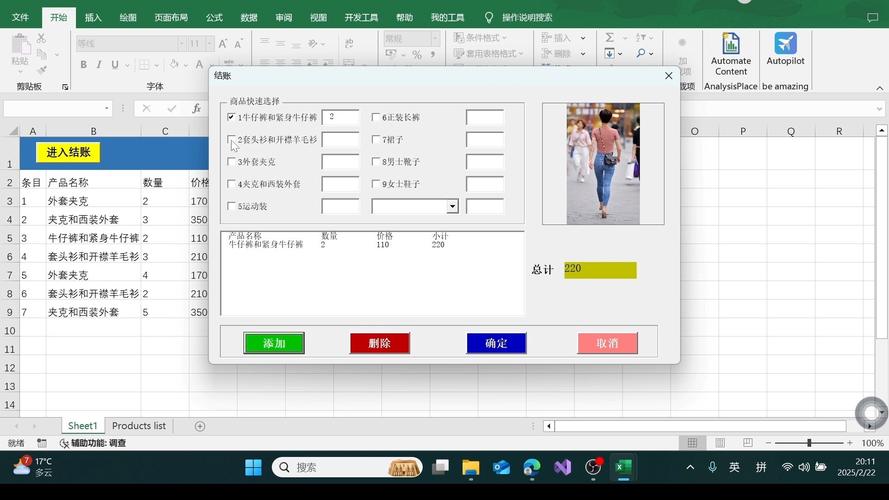Screen dimensions: 889x500
Task: Launch the Autopilot add-in icon
Action: click(785, 44)
